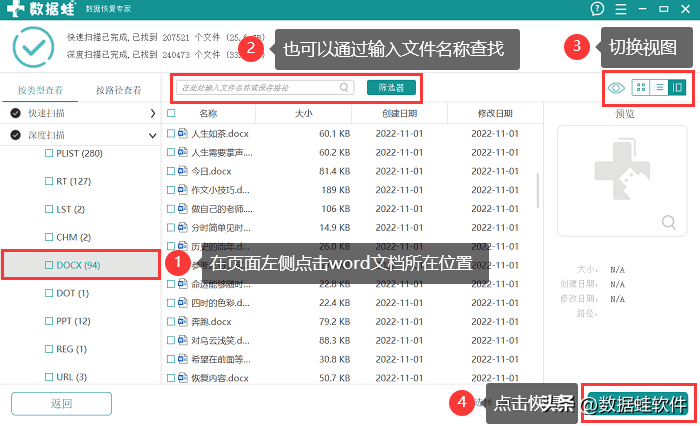The height and width of the screenshot is (426, 700).
Task: Click the docx icon of 恢复内容.docx
Action: (x=183, y=377)
